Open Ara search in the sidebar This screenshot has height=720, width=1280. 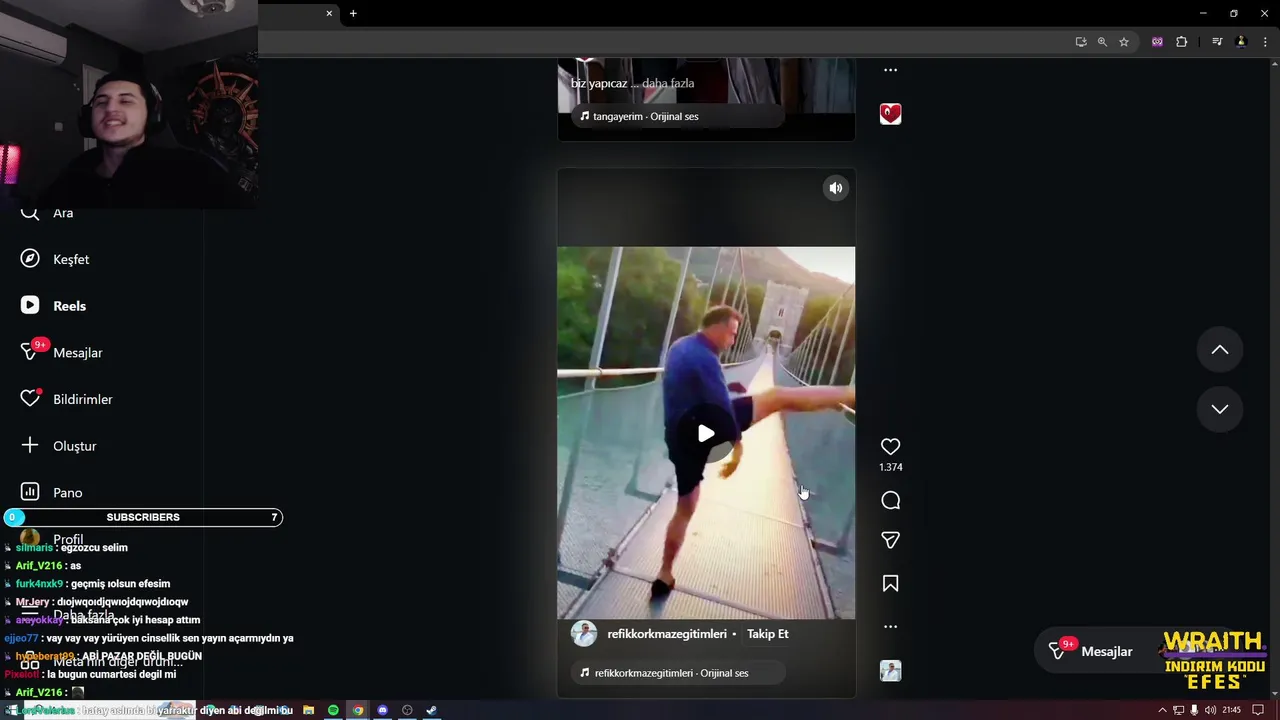point(48,213)
